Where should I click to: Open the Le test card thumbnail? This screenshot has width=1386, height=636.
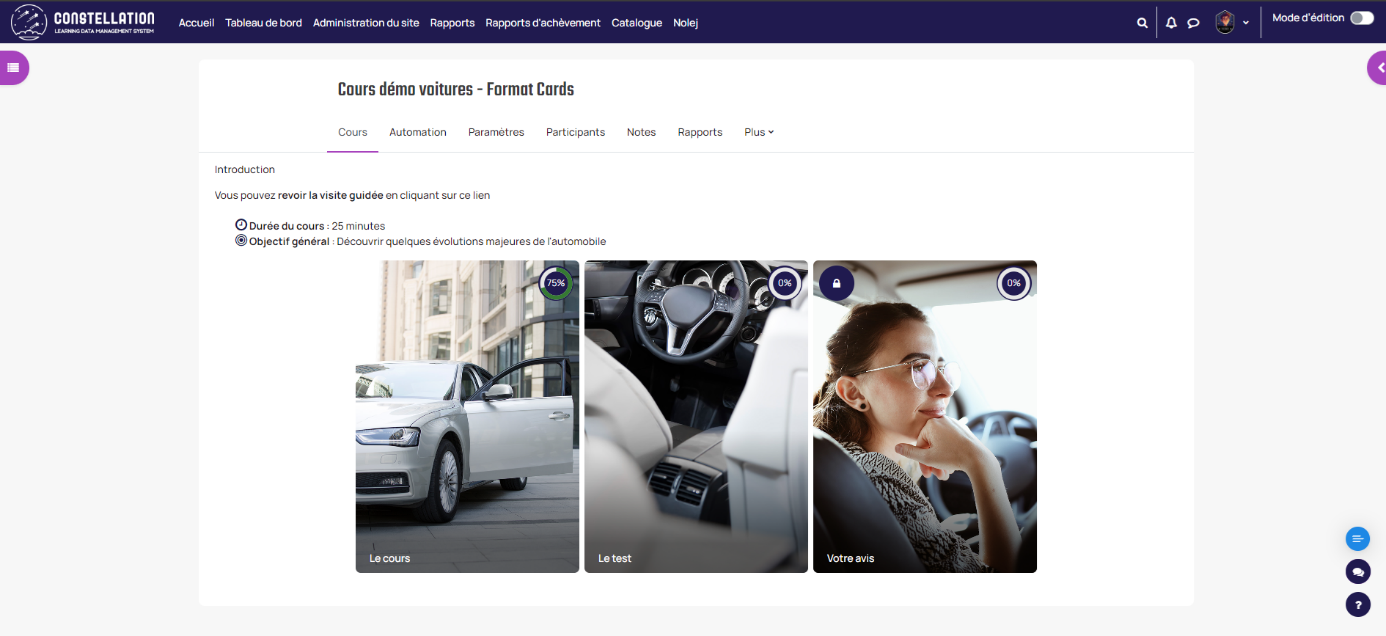click(x=696, y=416)
